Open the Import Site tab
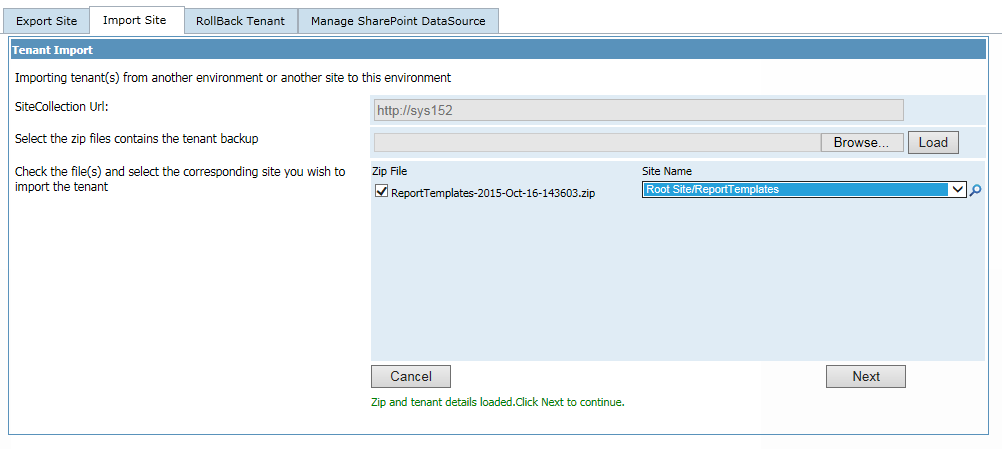The image size is (1002, 449). pos(134,20)
